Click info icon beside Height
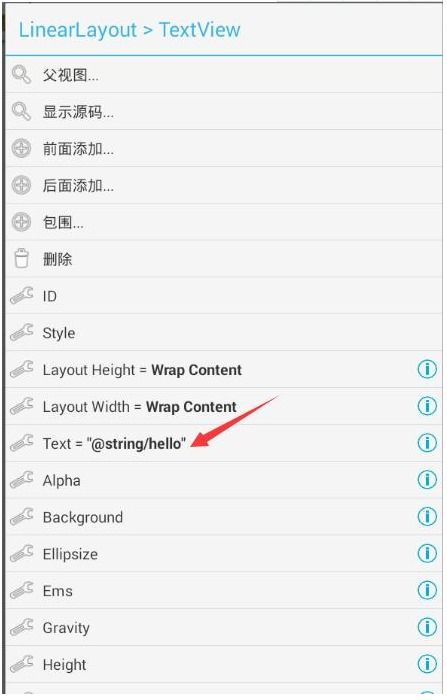 pos(427,664)
